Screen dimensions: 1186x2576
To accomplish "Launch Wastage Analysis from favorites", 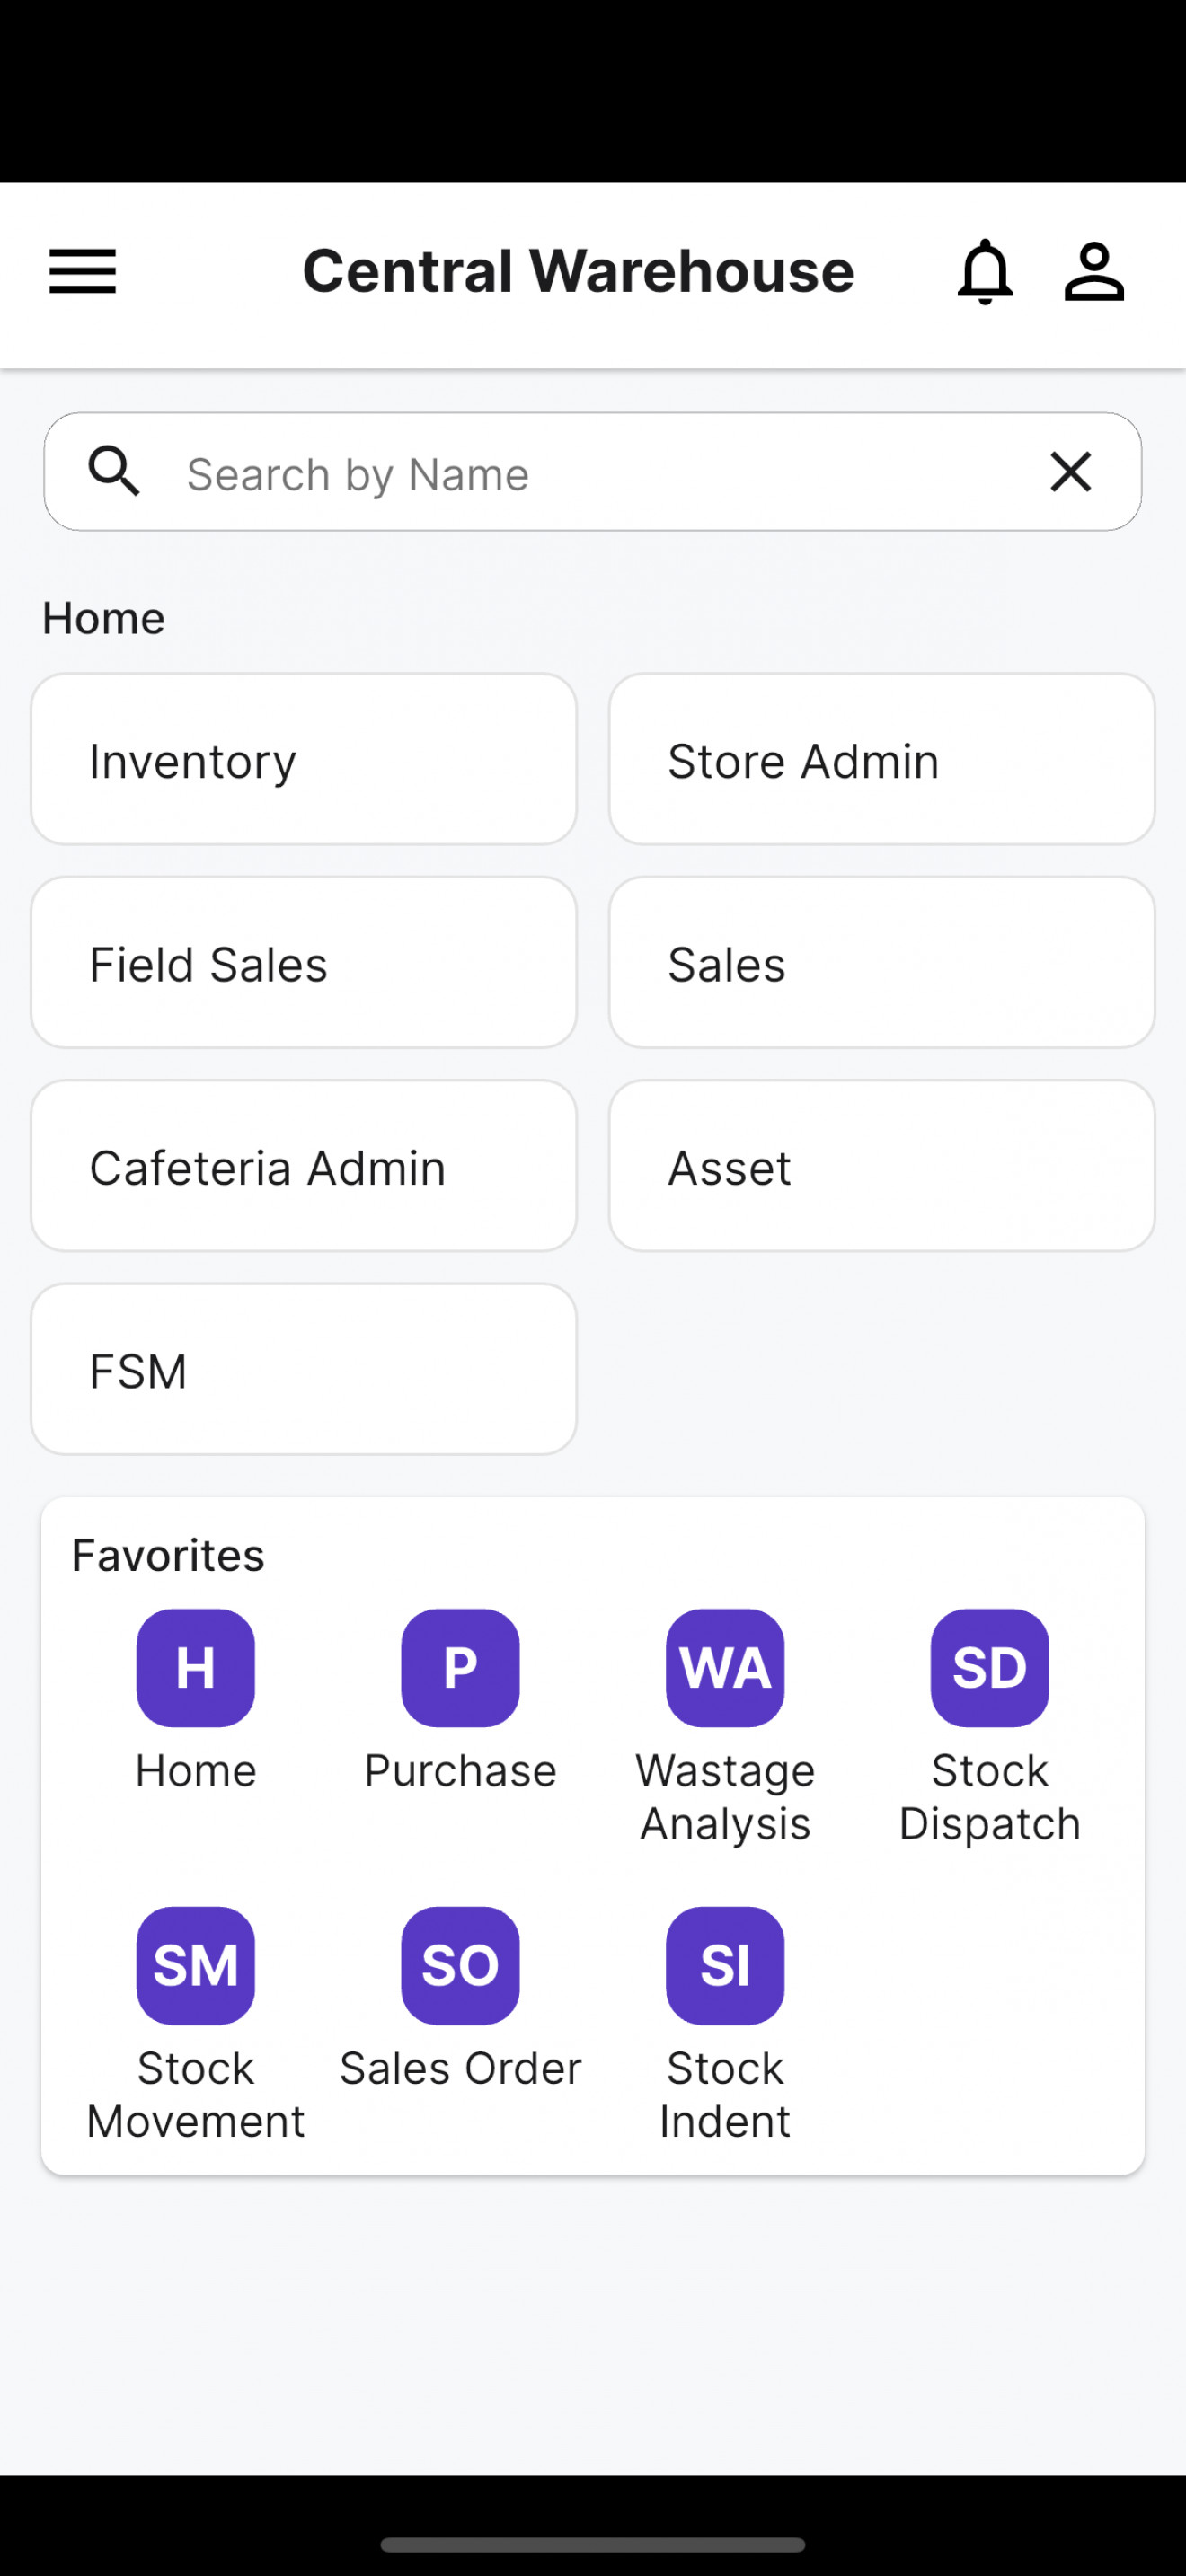I will 725,1667.
